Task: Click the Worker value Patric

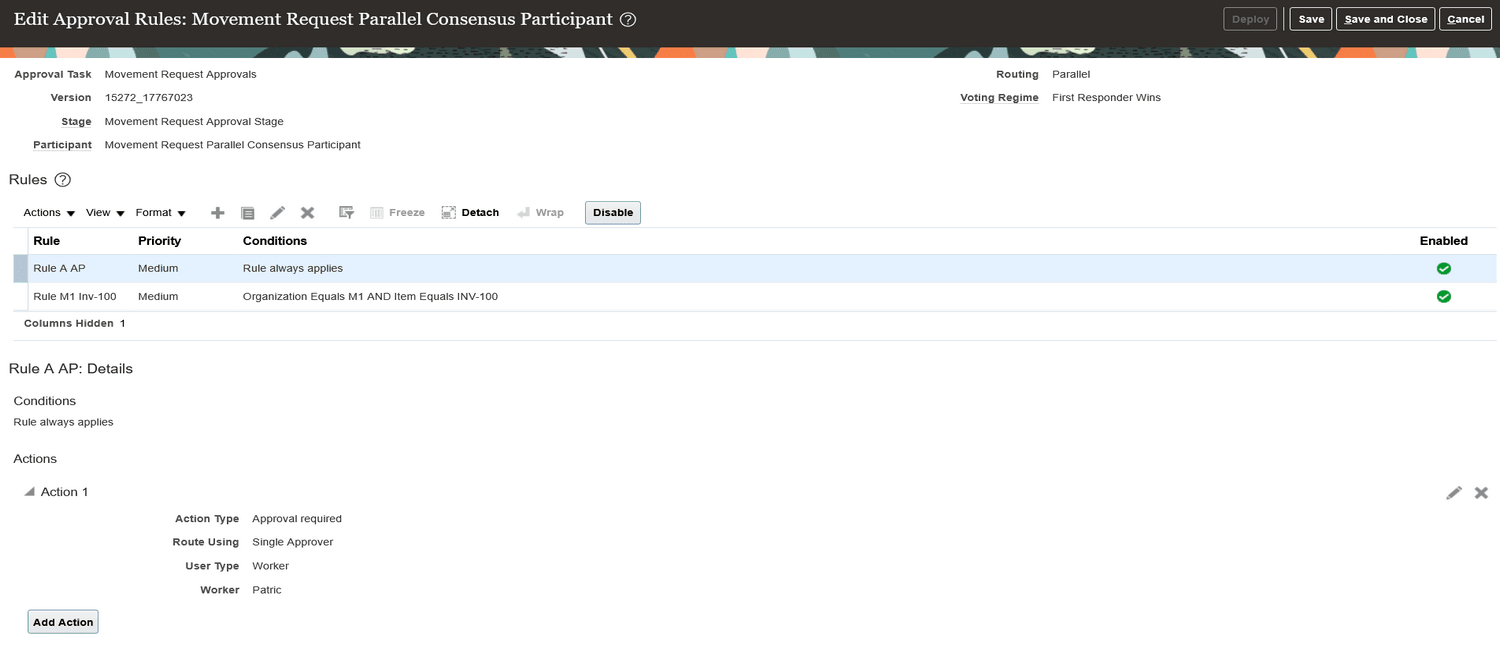Action: 267,590
